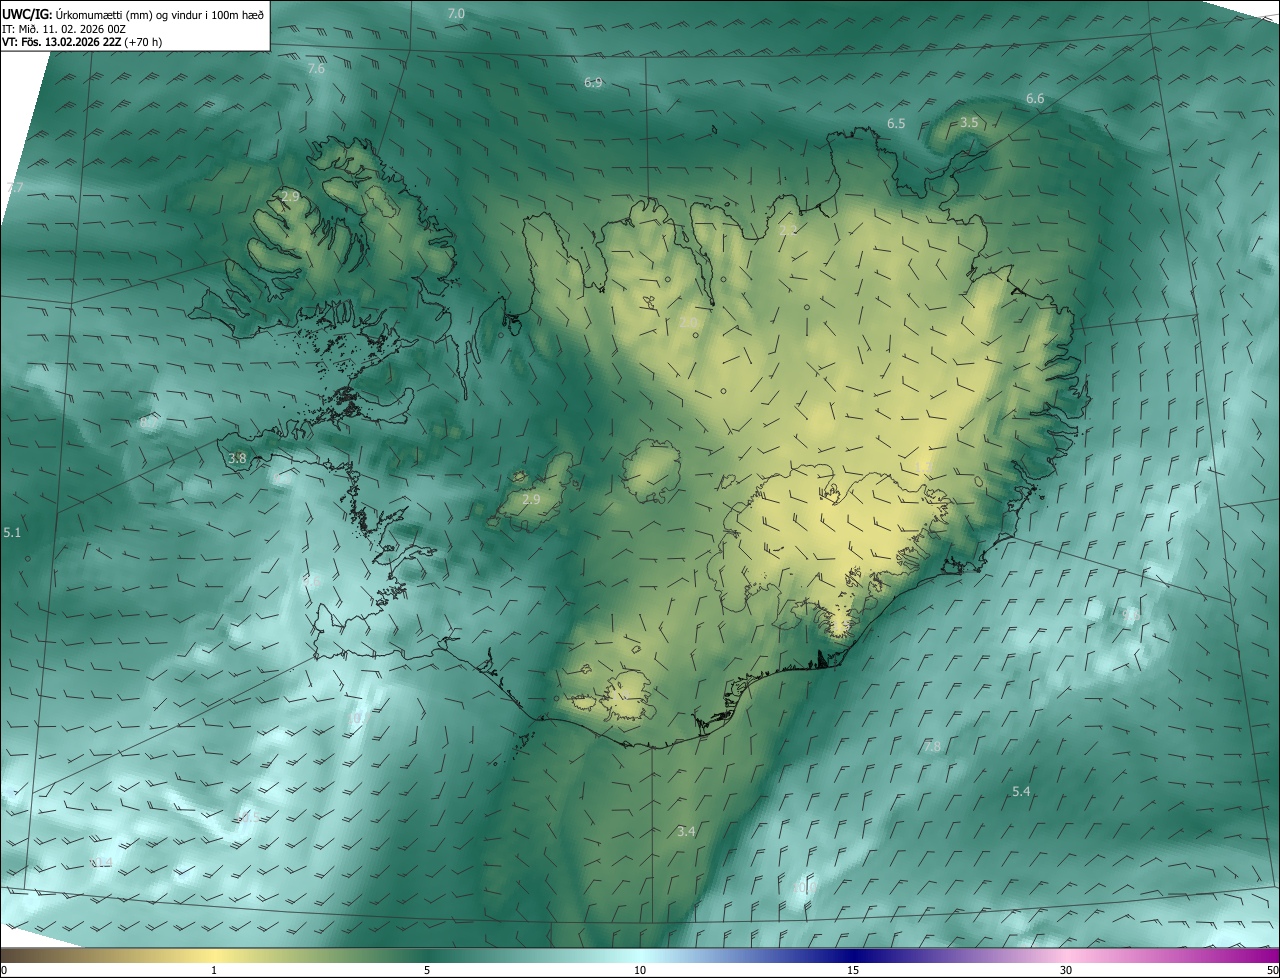Select the initial time line "IT: Mið. 11. 02. 2026 00Z"

coord(63,29)
